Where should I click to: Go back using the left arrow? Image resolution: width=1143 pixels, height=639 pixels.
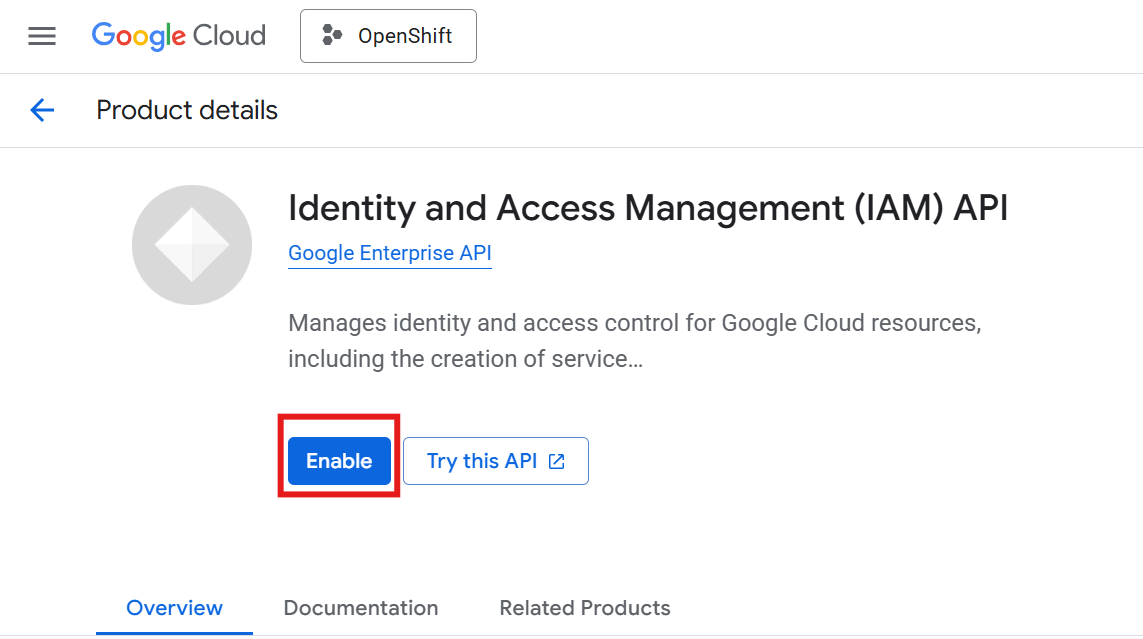point(42,110)
